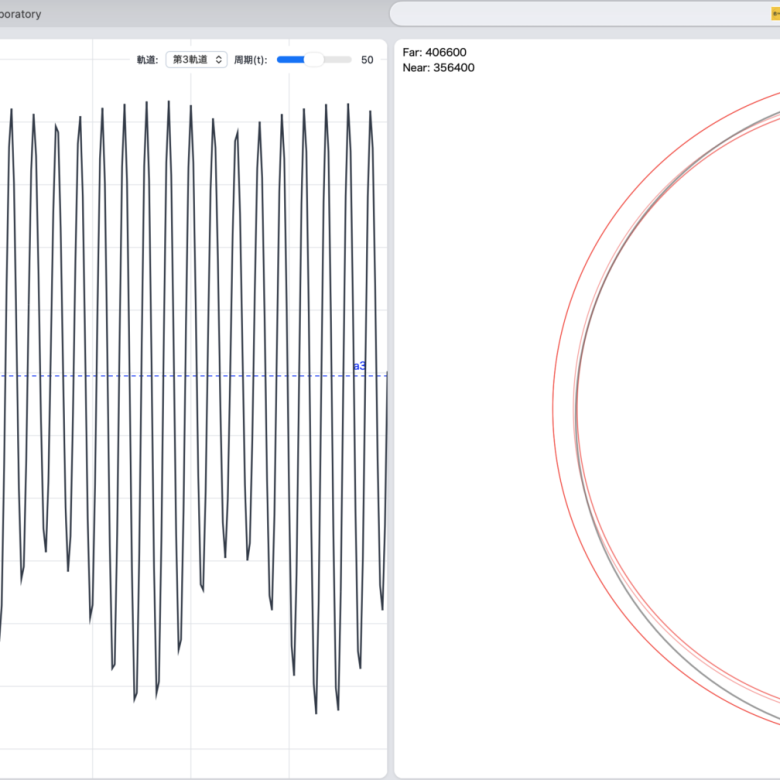
Task: Click the blue dashed a3 reference line
Action: coord(200,376)
